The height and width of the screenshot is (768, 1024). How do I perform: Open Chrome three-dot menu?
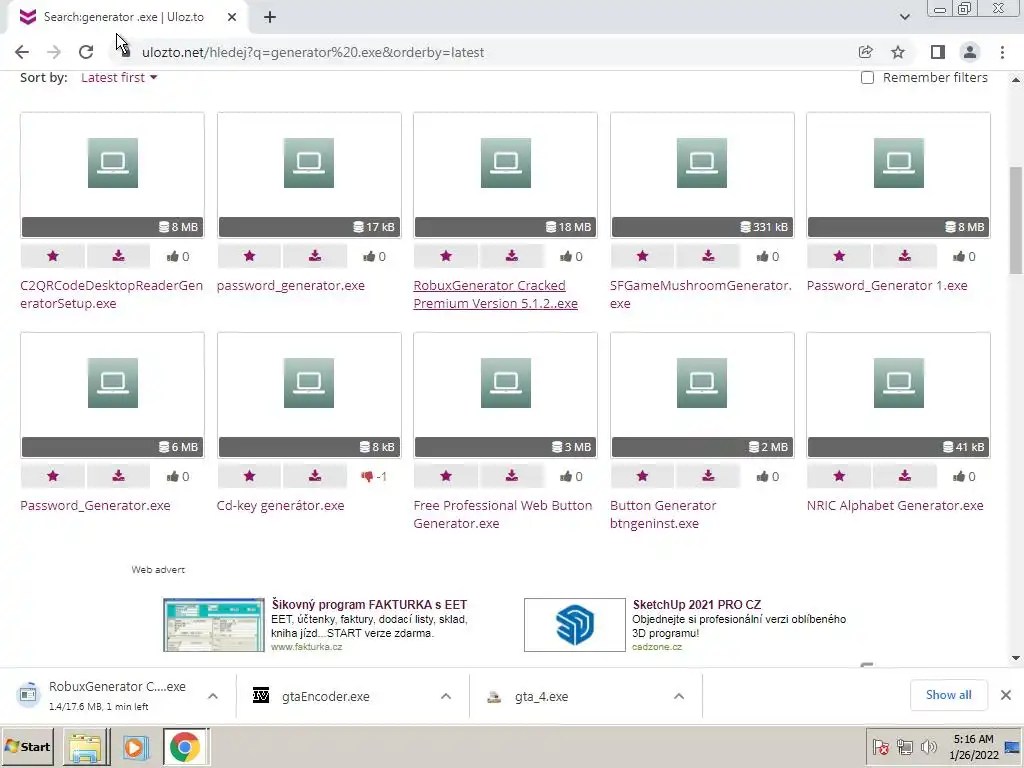coord(1002,52)
